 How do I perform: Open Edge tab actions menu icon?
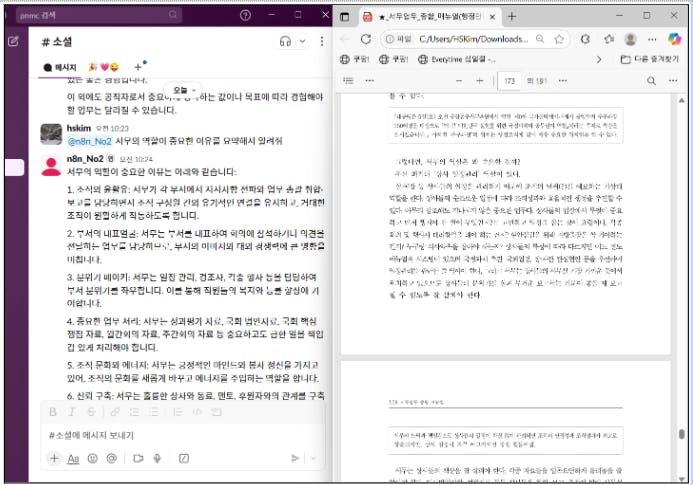pyautogui.click(x=344, y=17)
